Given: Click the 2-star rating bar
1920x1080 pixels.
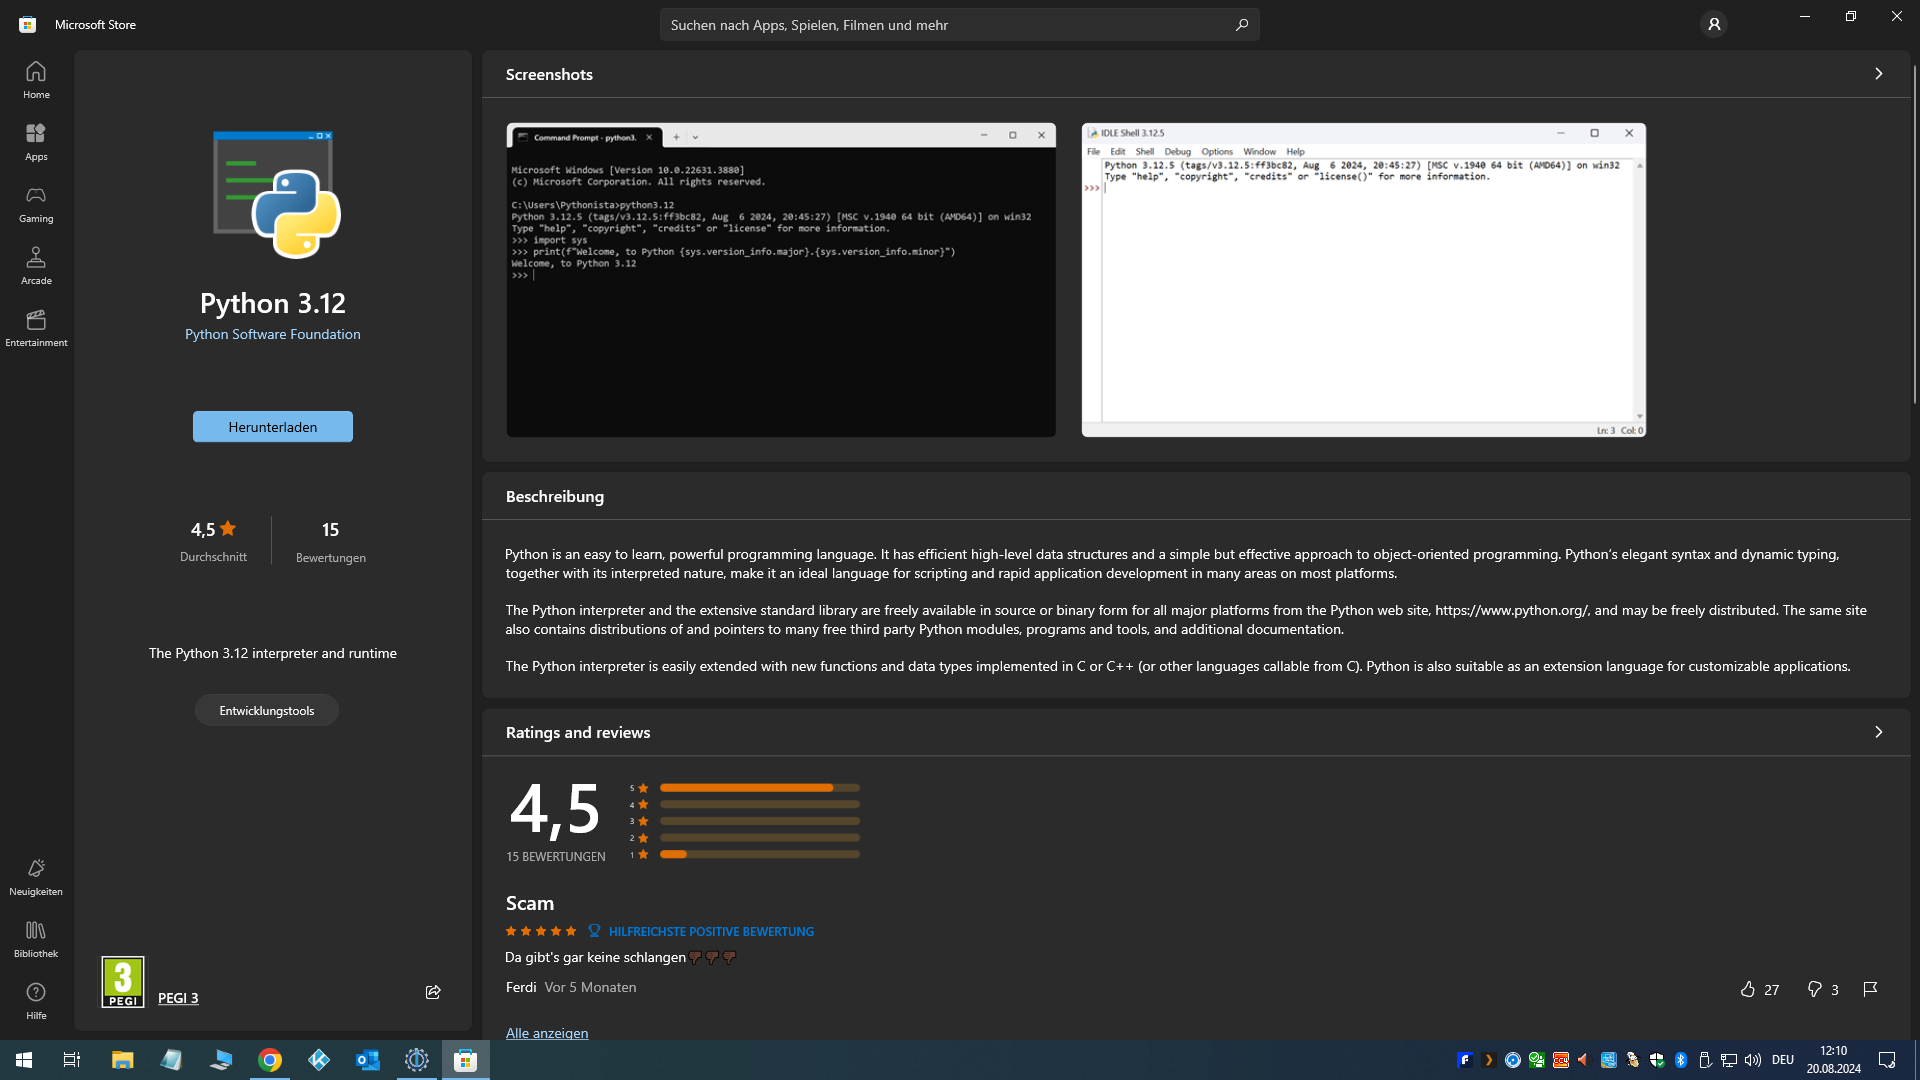Looking at the screenshot, I should pyautogui.click(x=760, y=838).
